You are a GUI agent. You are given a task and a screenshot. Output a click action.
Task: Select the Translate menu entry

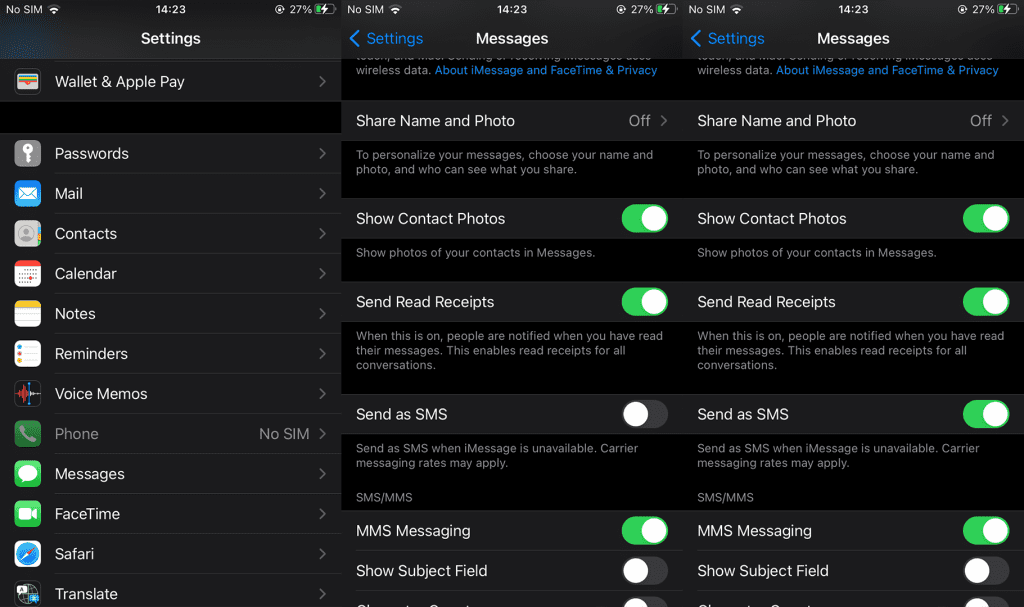86,593
